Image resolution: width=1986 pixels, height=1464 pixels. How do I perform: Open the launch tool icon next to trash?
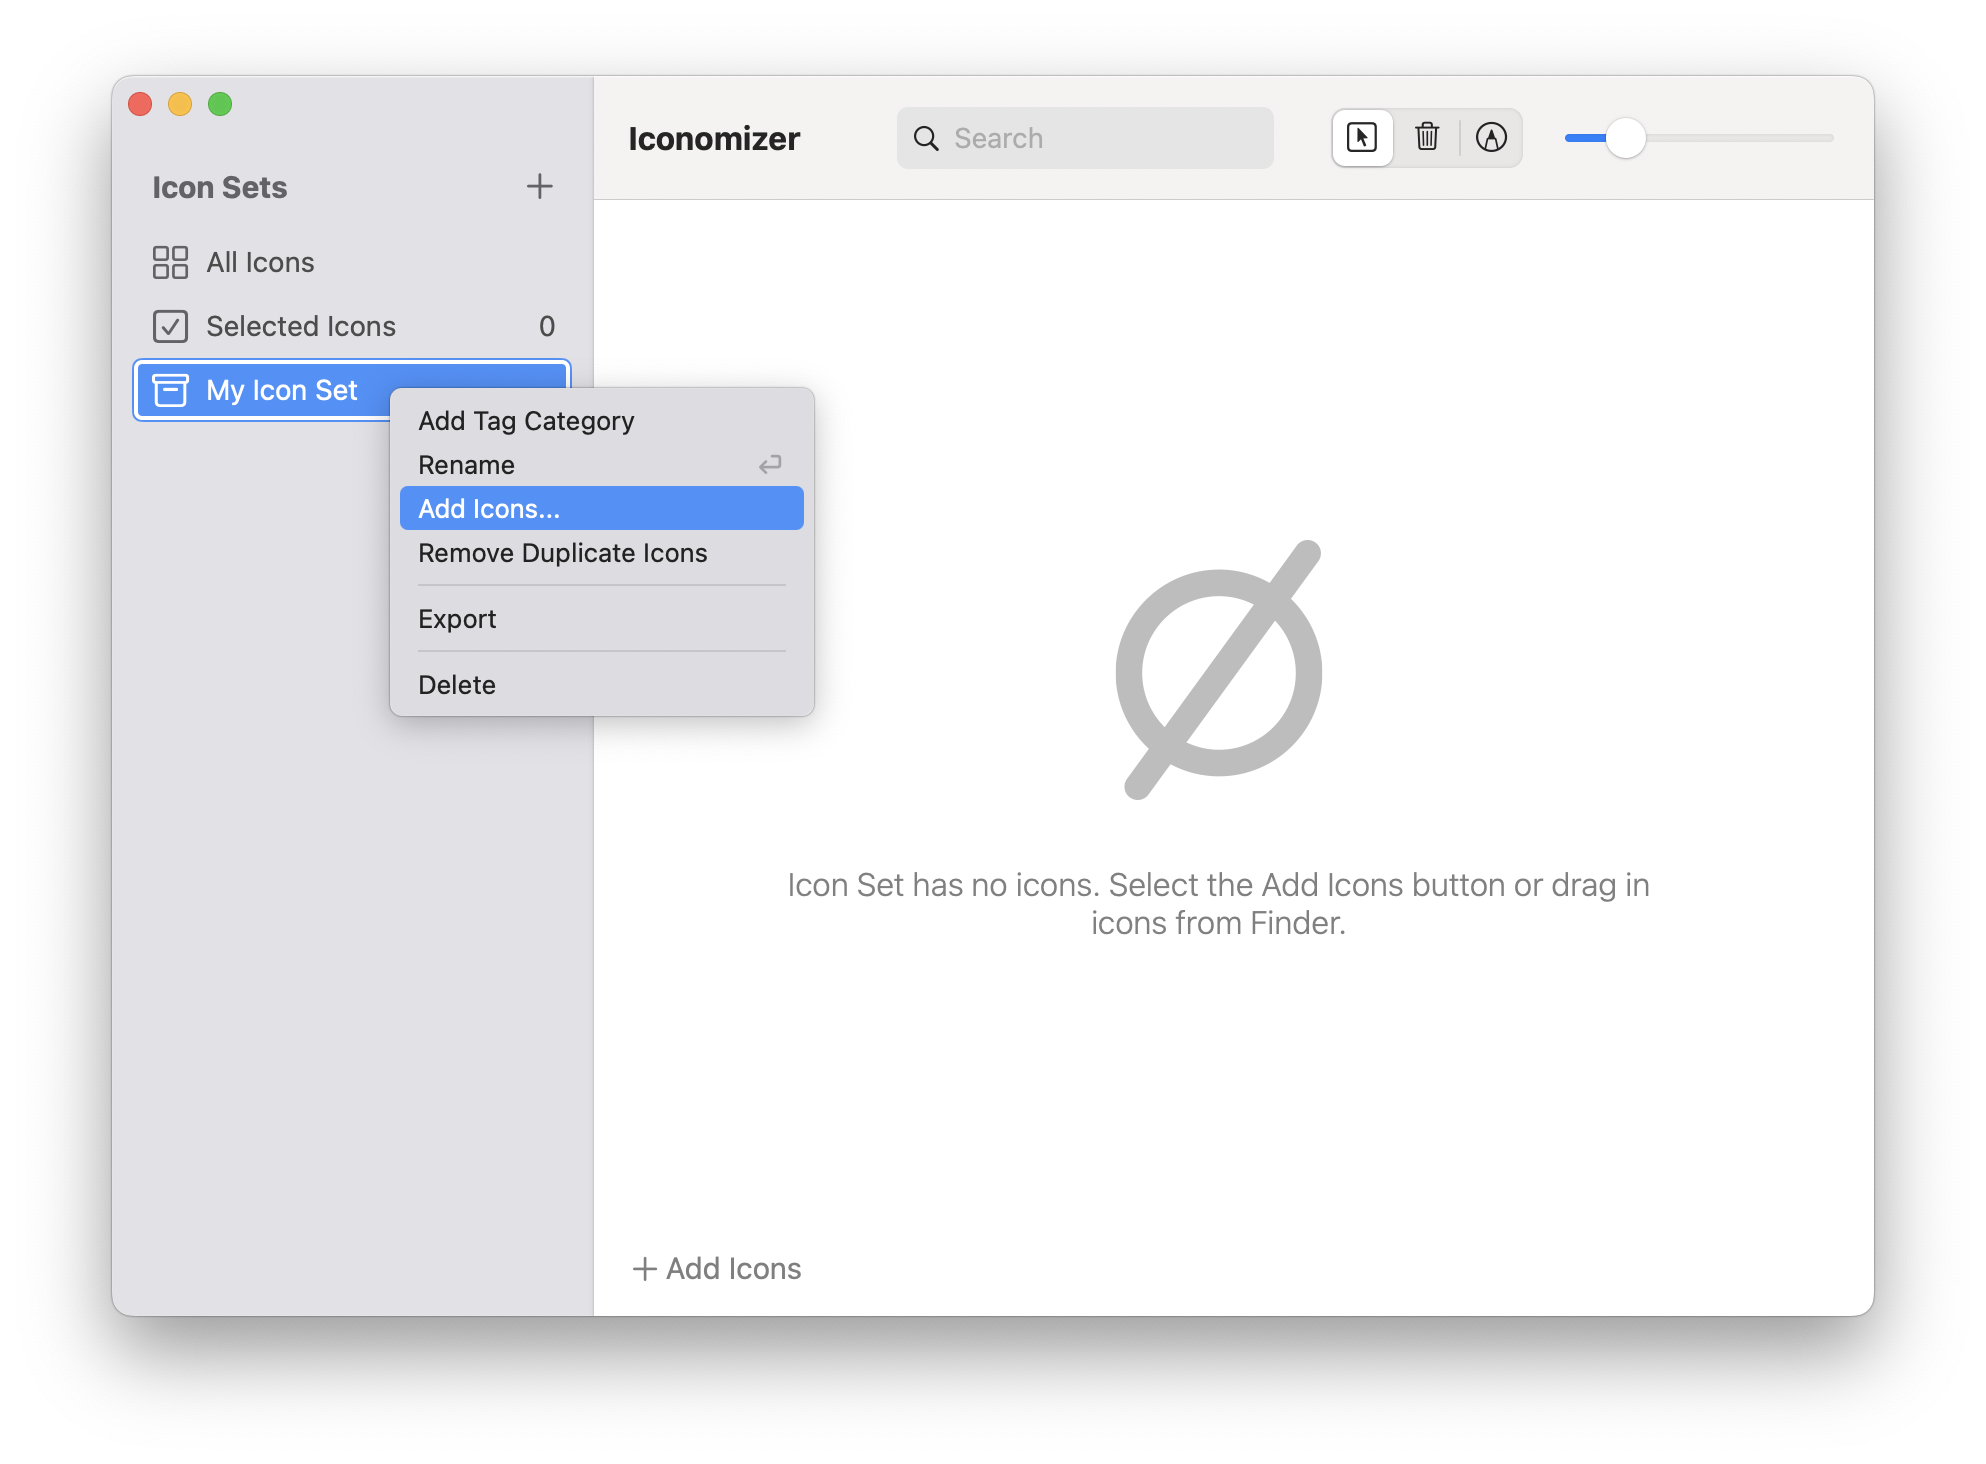[1492, 138]
